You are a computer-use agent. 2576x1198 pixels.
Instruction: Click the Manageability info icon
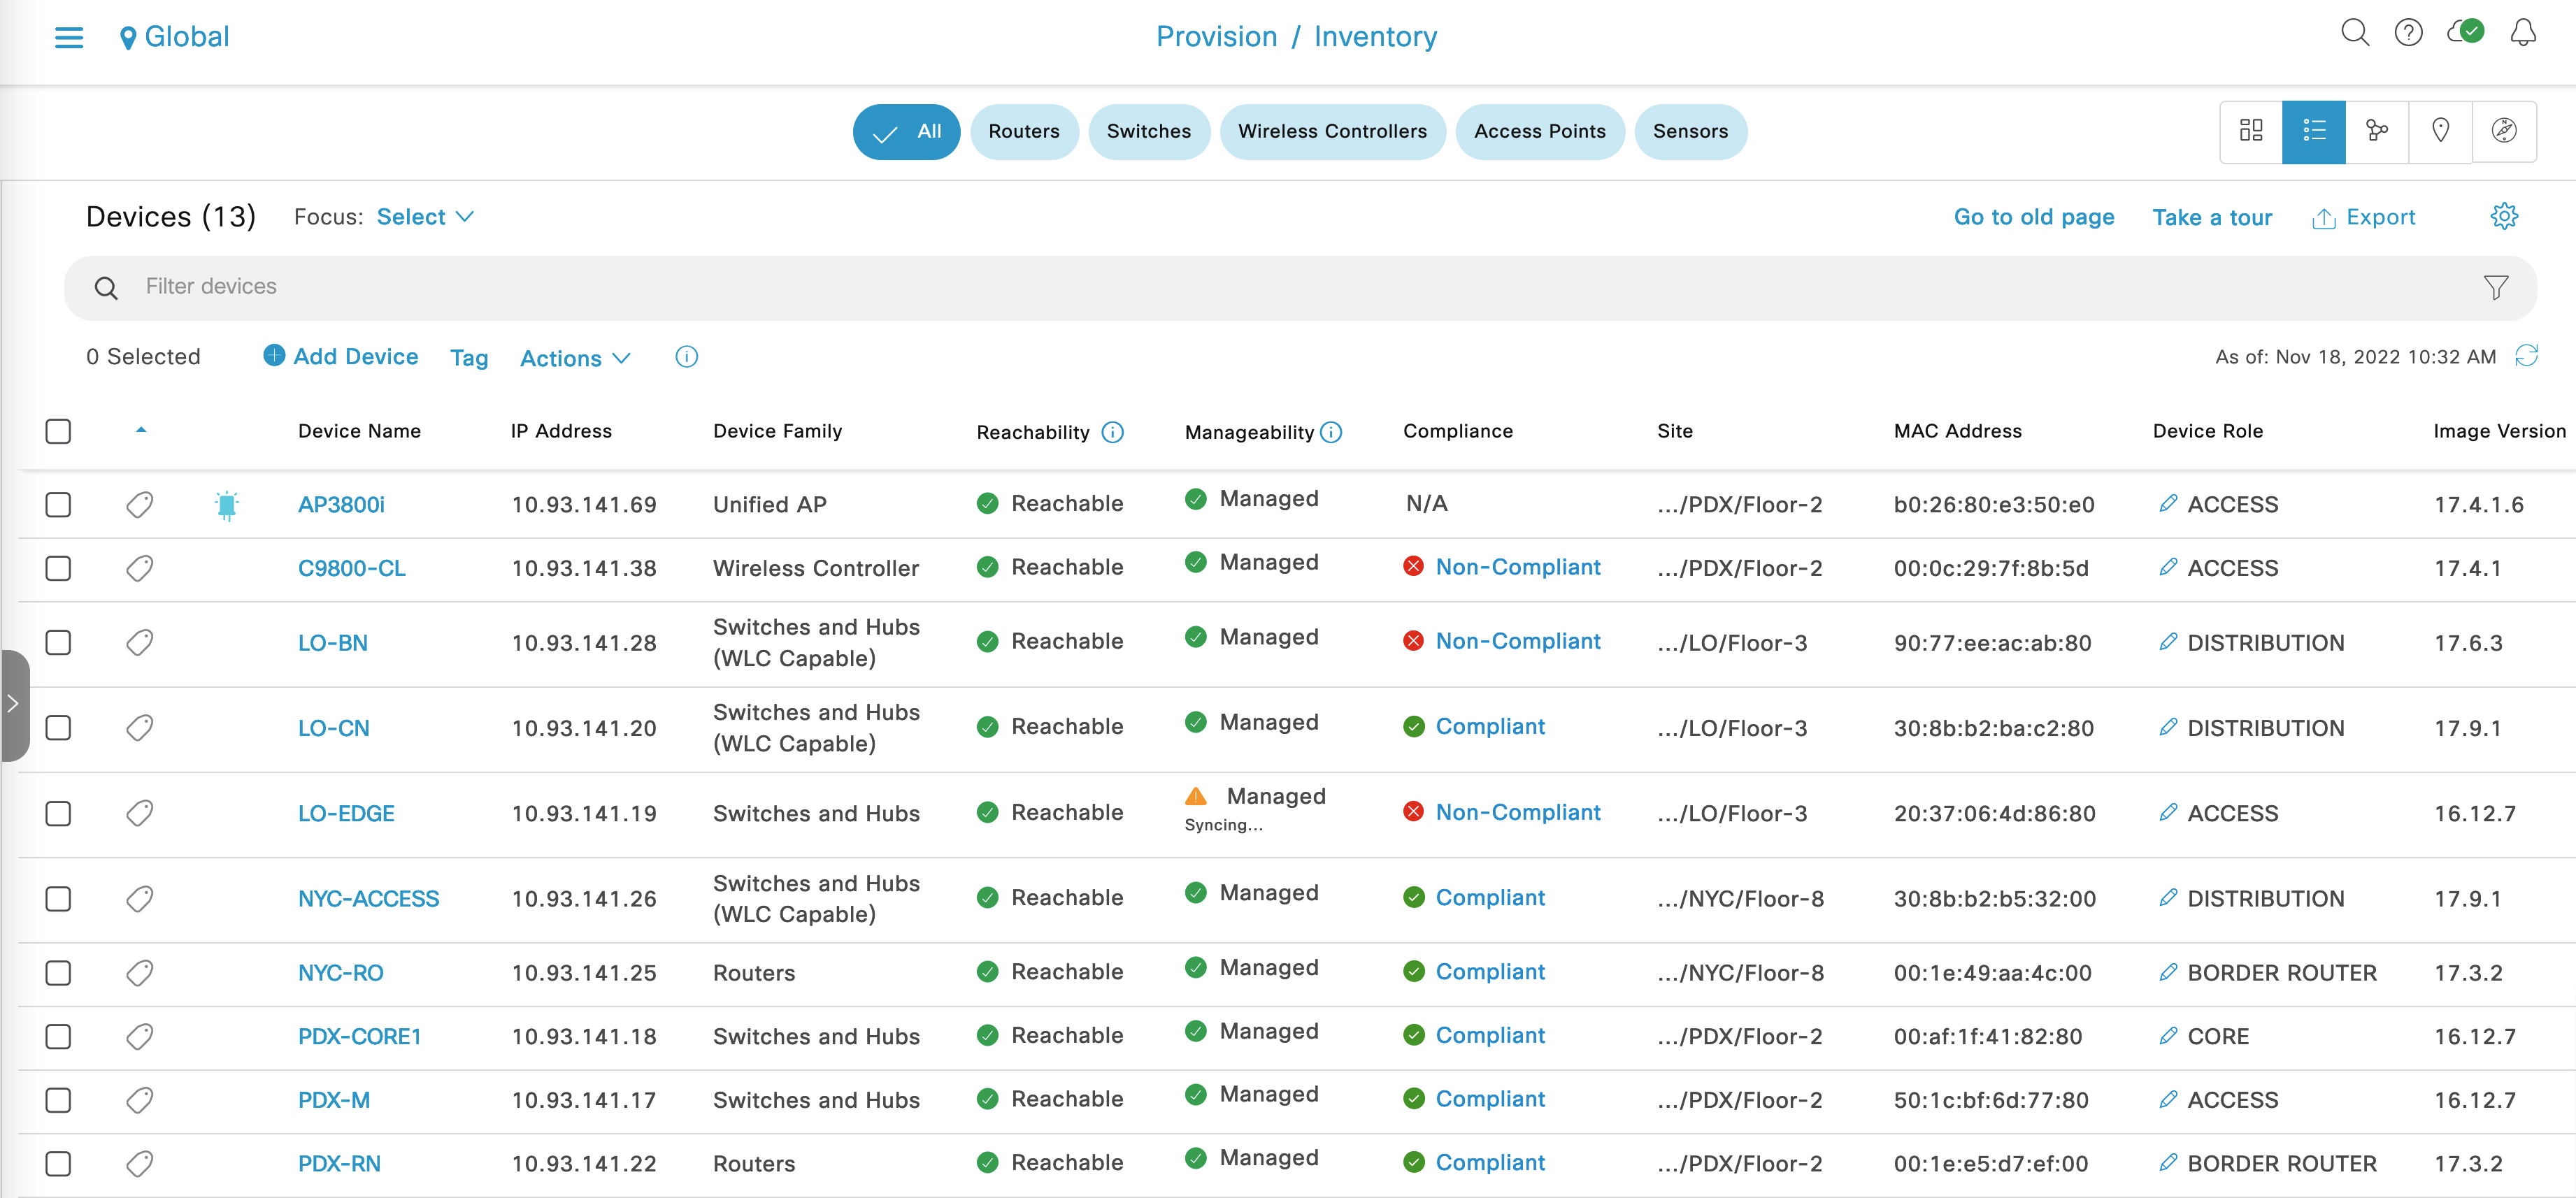point(1330,432)
